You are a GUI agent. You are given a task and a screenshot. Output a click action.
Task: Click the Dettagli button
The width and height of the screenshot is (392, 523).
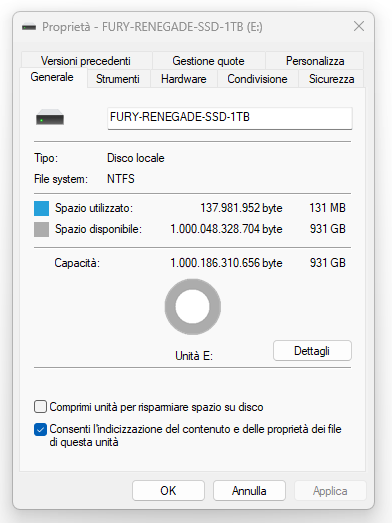point(312,351)
